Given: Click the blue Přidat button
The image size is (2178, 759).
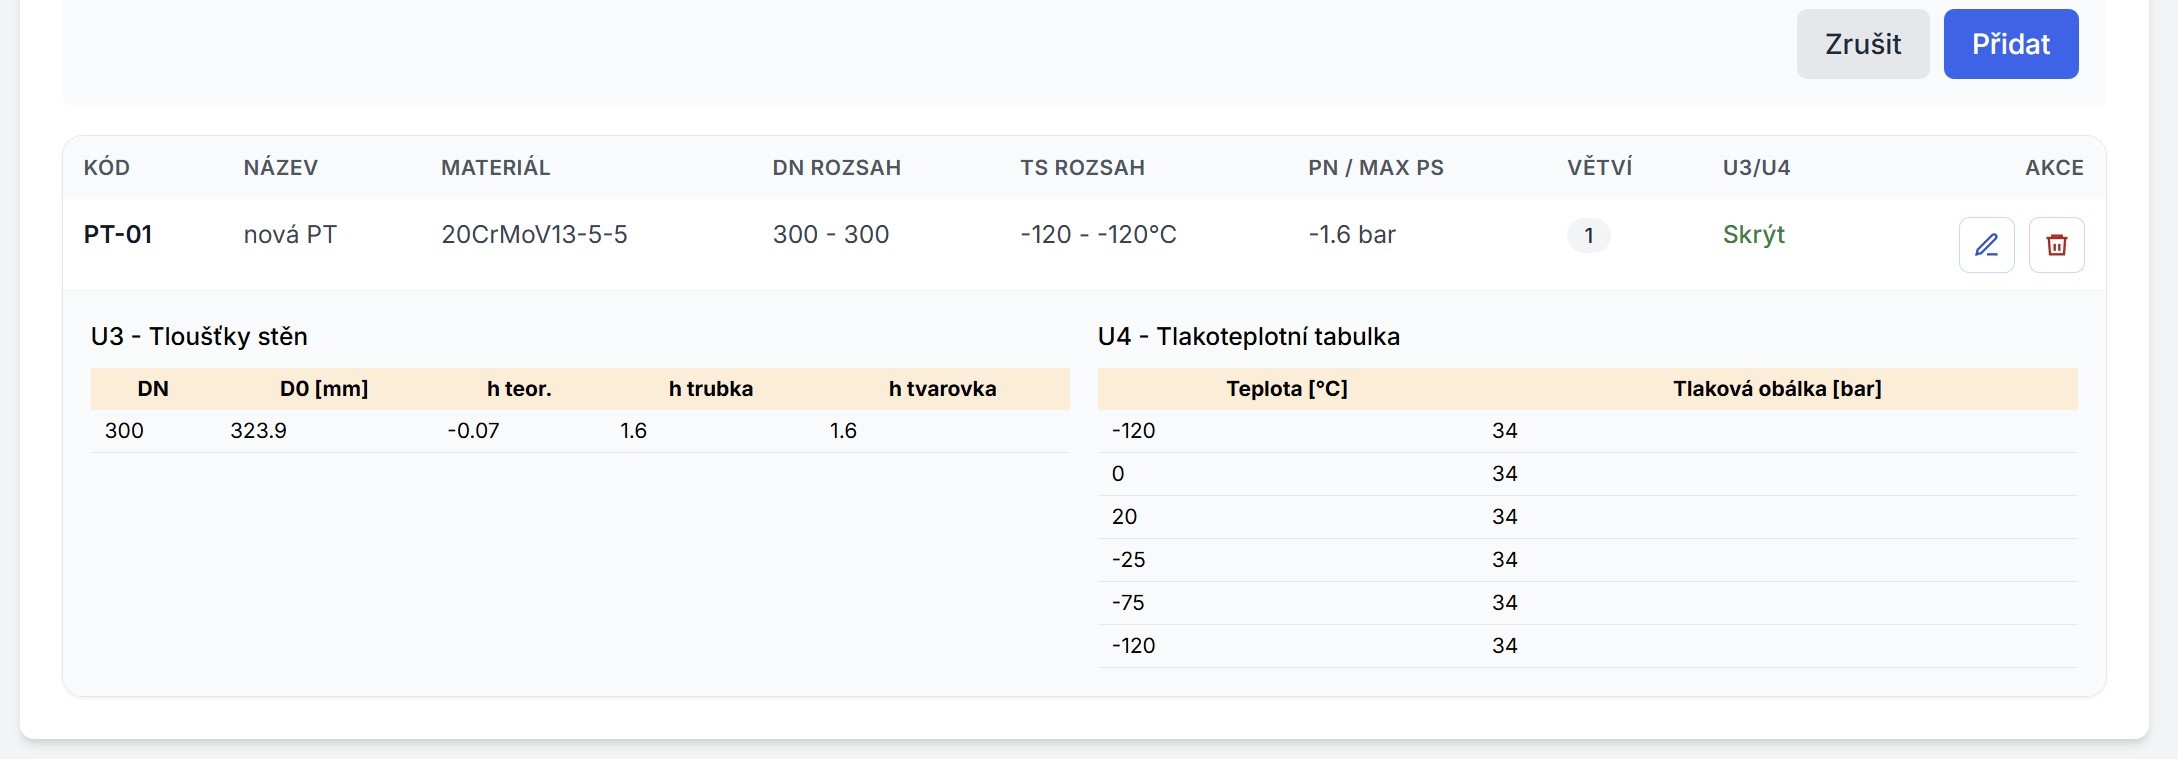Looking at the screenshot, I should coord(2010,44).
